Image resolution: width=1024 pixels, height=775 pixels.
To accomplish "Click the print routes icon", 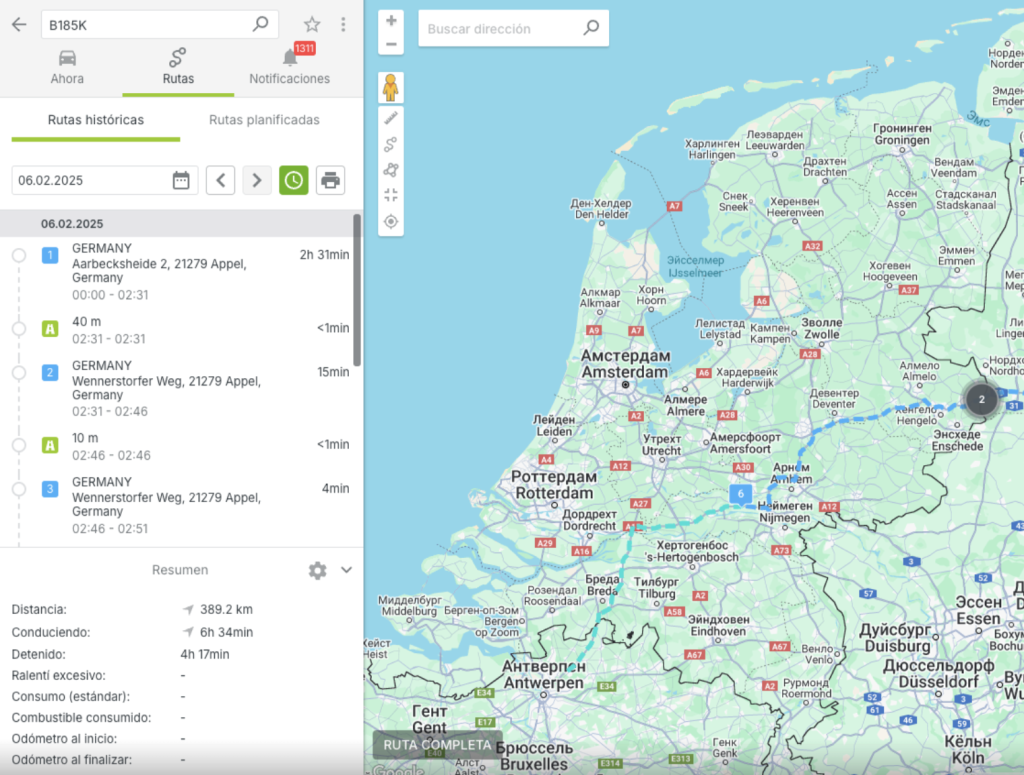I will (330, 180).
